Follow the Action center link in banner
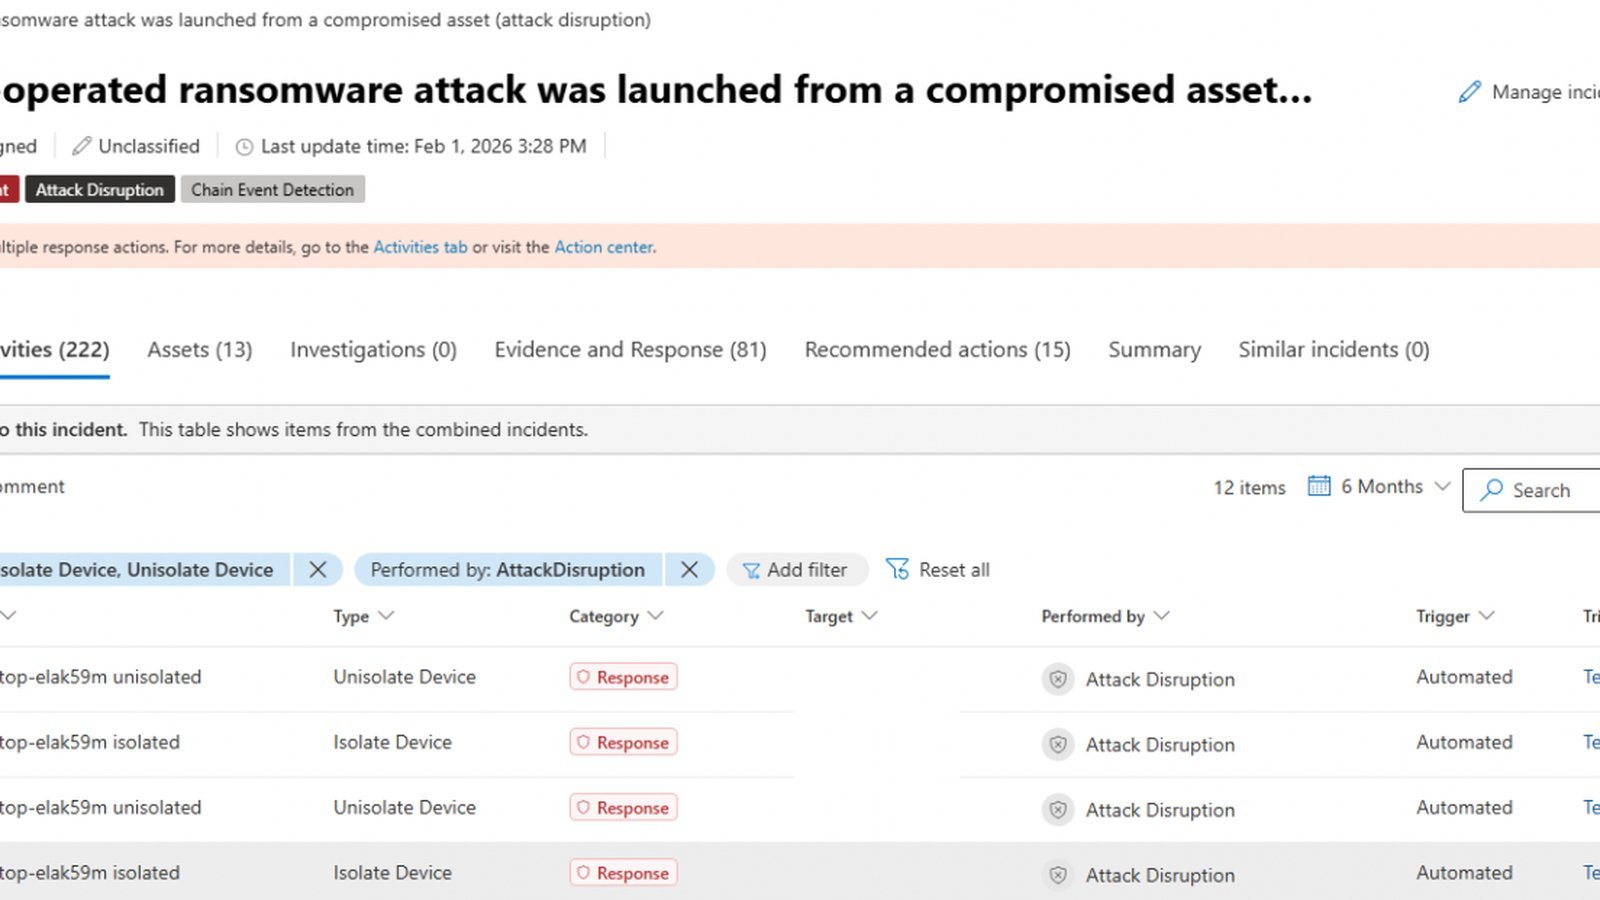The height and width of the screenshot is (900, 1600). point(604,247)
